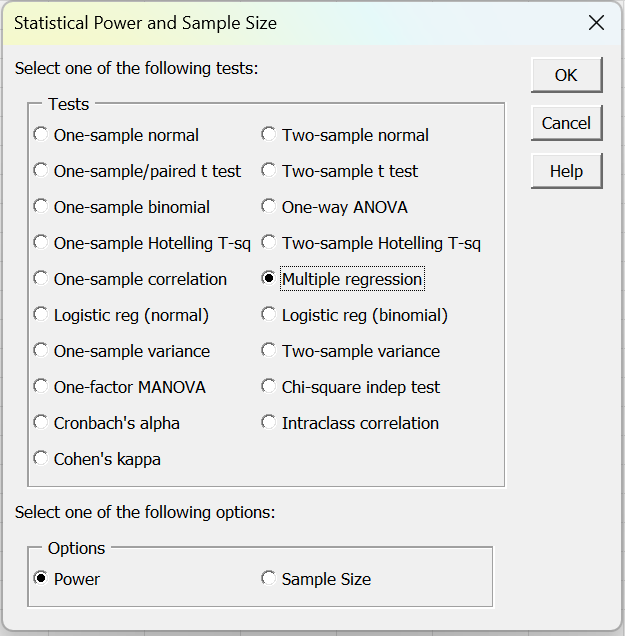Click the Cancel button

click(x=566, y=123)
